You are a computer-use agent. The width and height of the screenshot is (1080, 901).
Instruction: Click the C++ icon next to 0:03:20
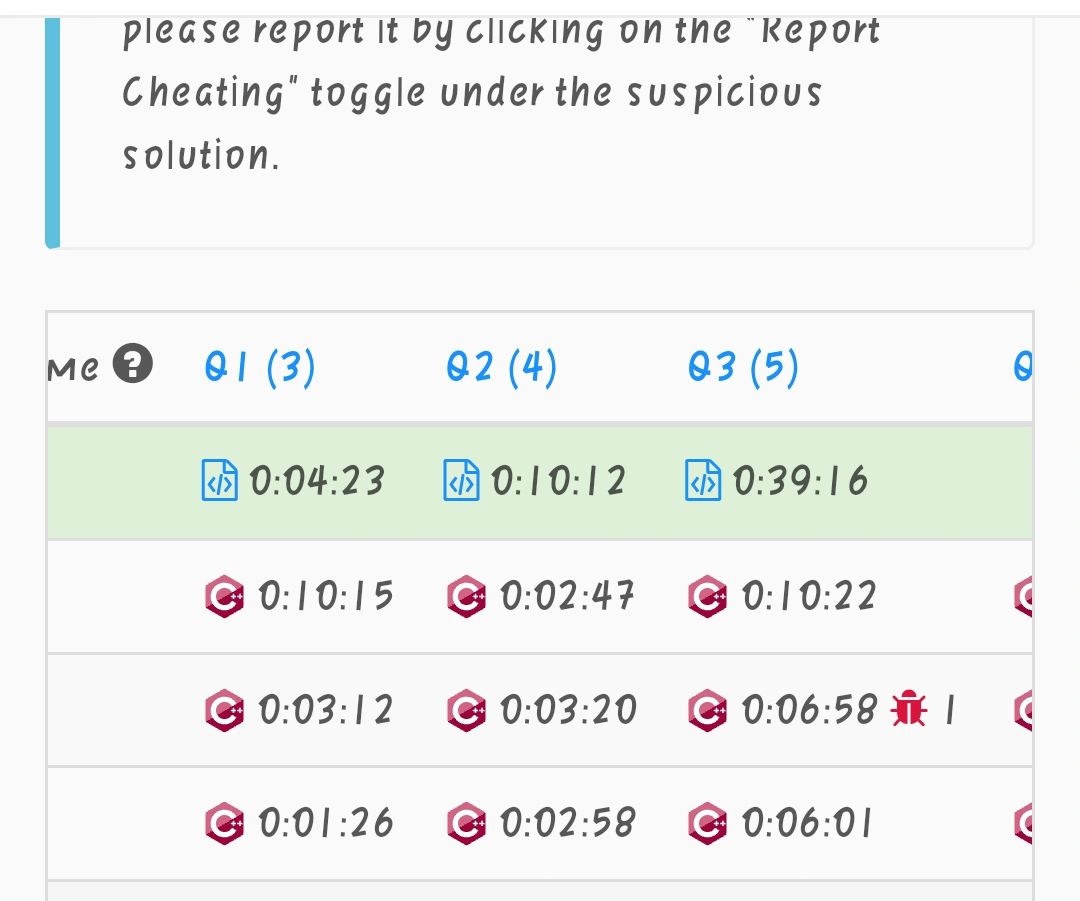pyautogui.click(x=466, y=710)
